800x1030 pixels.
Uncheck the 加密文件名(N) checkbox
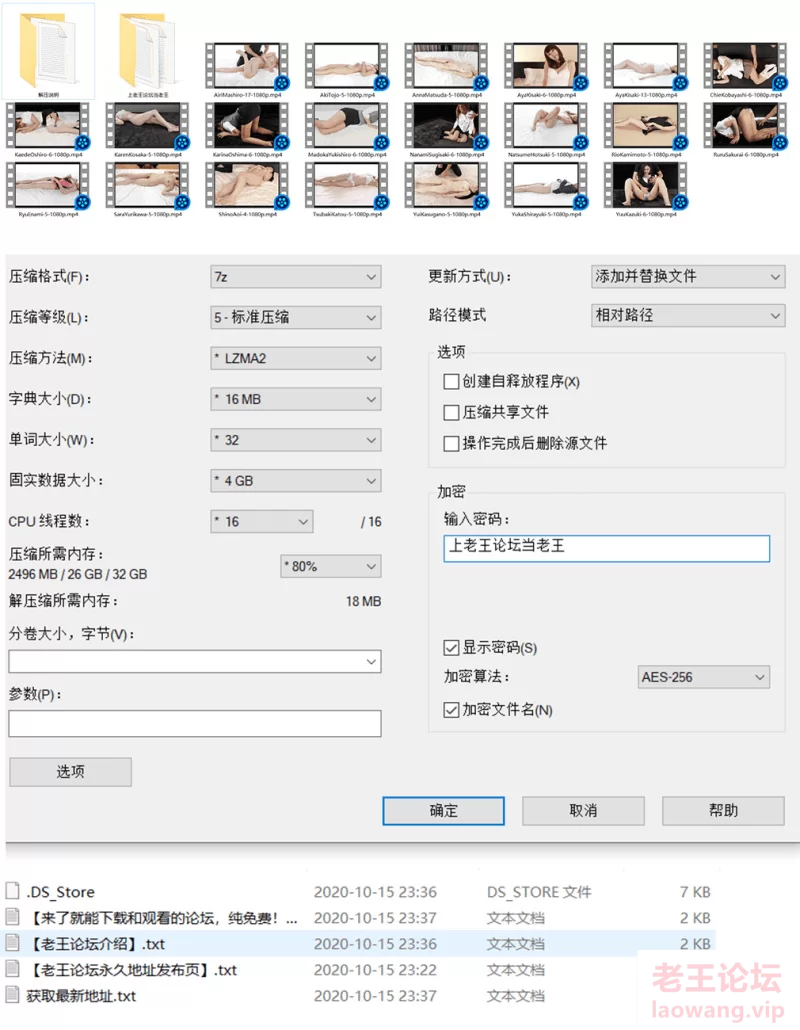pos(451,710)
